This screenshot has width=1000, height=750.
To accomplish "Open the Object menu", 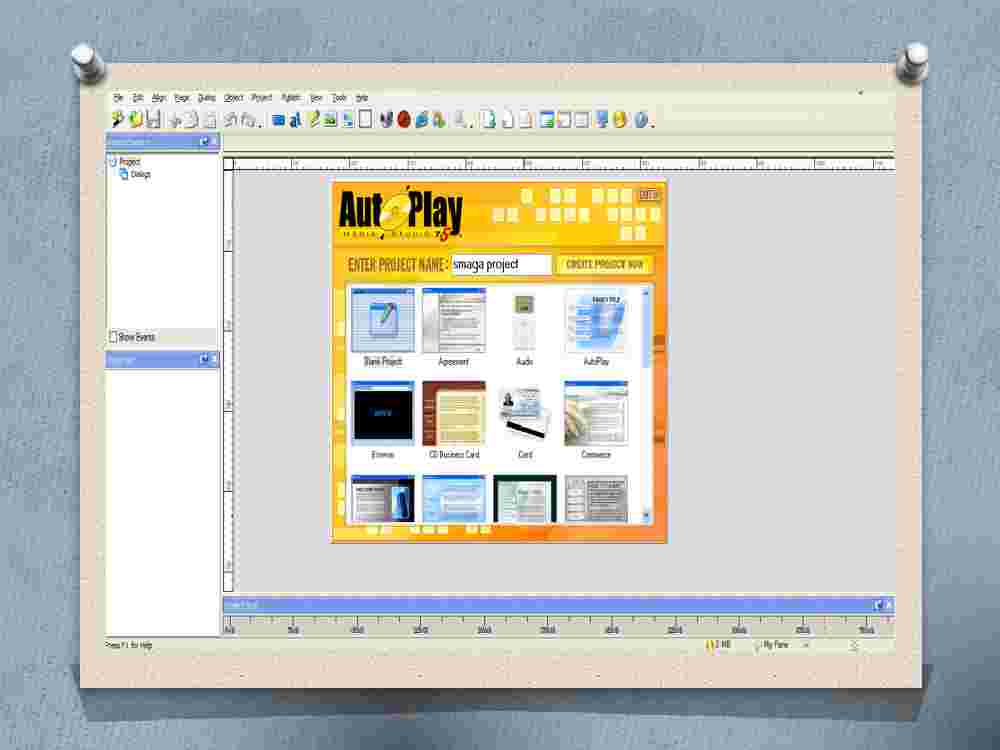I will pyautogui.click(x=233, y=98).
